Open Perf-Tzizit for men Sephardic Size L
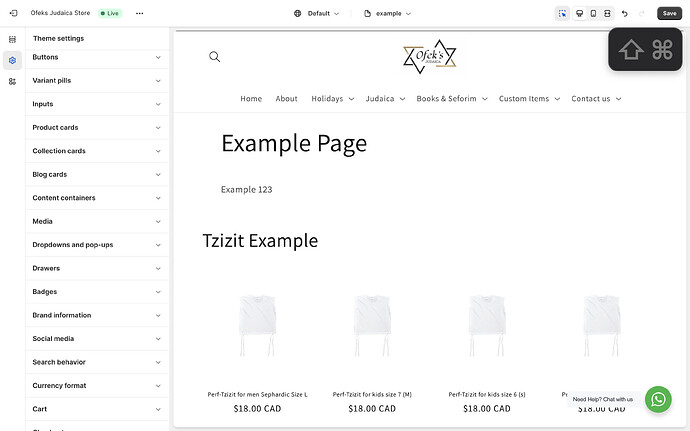Screen dimensions: 690x431 point(257,394)
